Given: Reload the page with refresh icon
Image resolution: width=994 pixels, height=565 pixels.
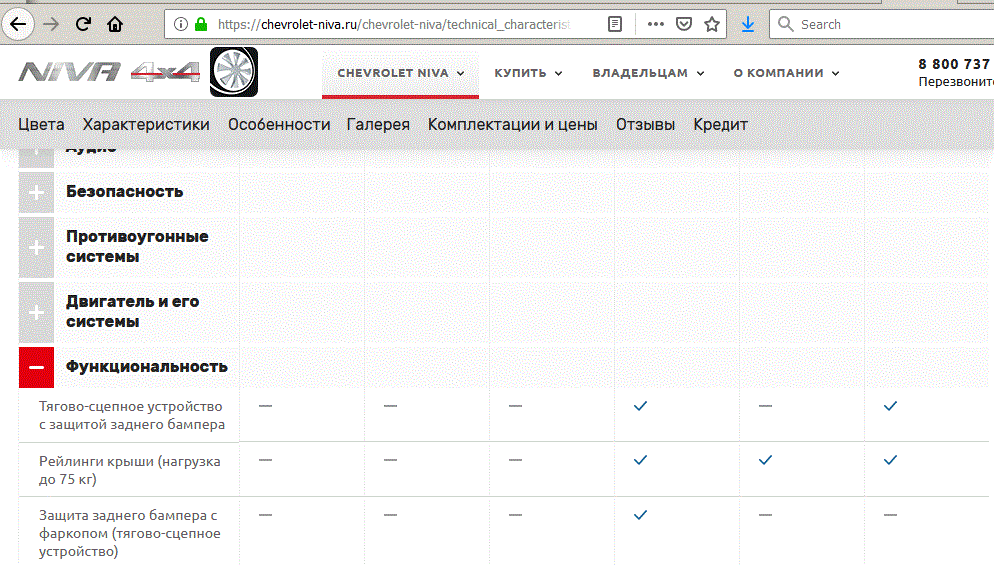Looking at the screenshot, I should 84,24.
